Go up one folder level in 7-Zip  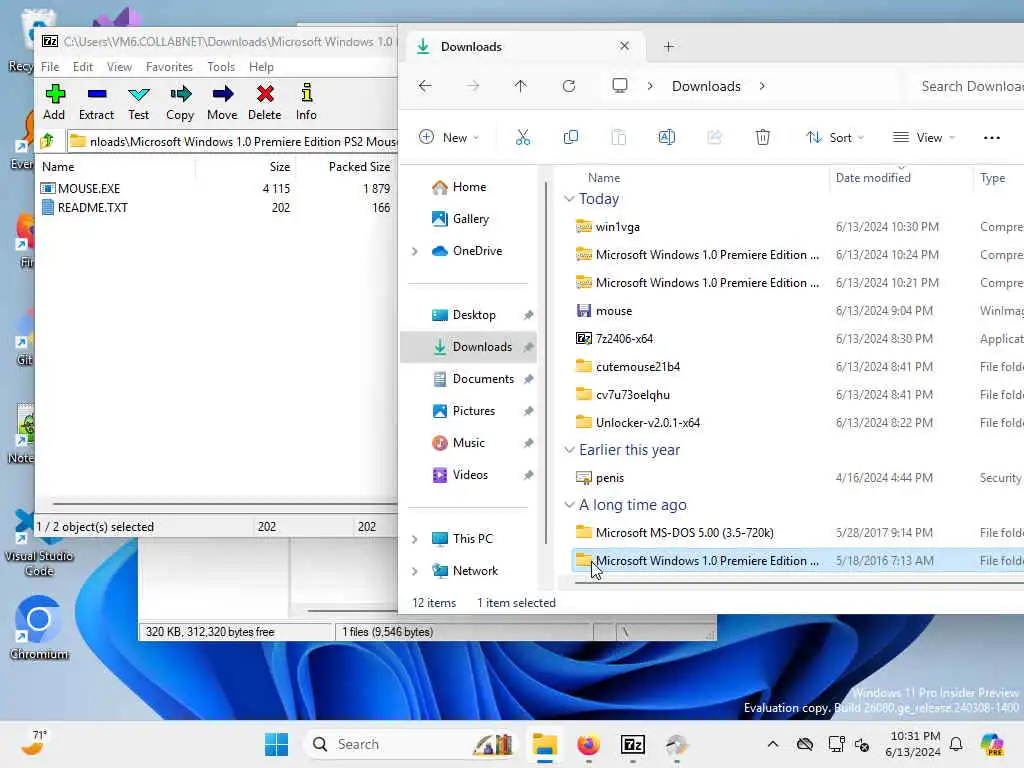coord(48,141)
